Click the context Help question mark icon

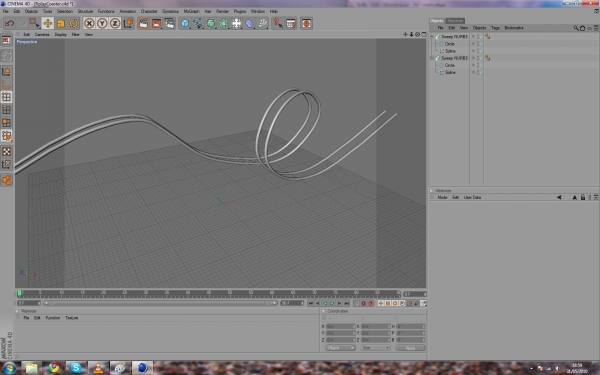[277, 23]
